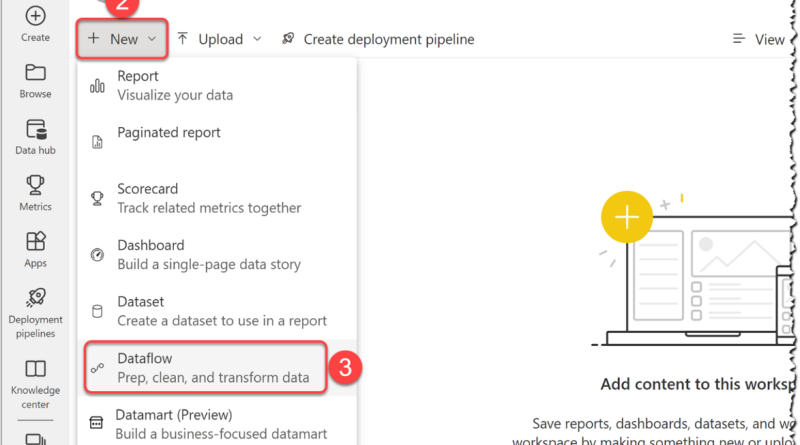Choose Scorecard in the New menu

(x=217, y=198)
